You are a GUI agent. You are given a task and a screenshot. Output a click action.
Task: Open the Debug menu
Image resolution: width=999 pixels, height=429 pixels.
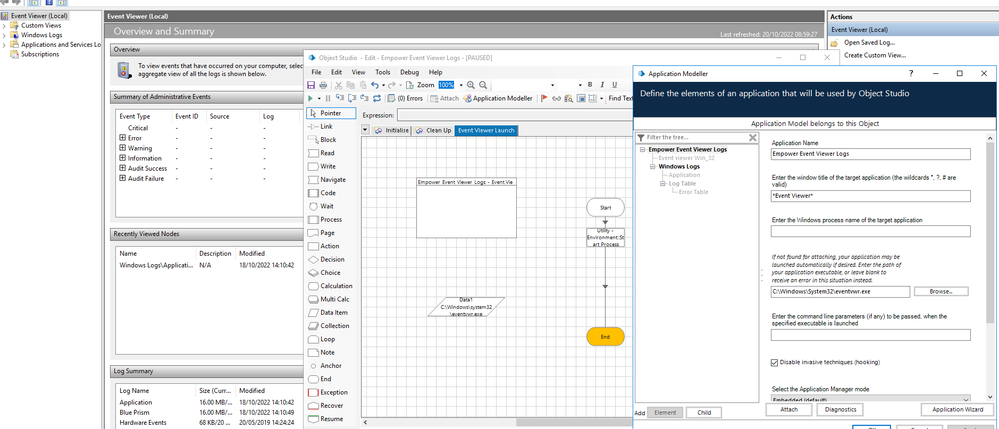[409, 72]
